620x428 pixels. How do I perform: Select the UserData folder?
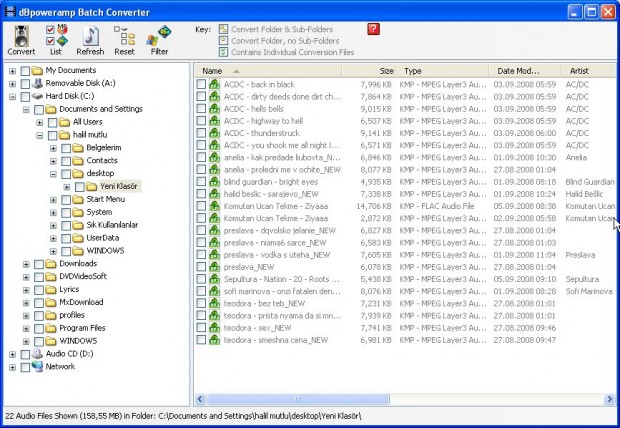click(x=103, y=238)
